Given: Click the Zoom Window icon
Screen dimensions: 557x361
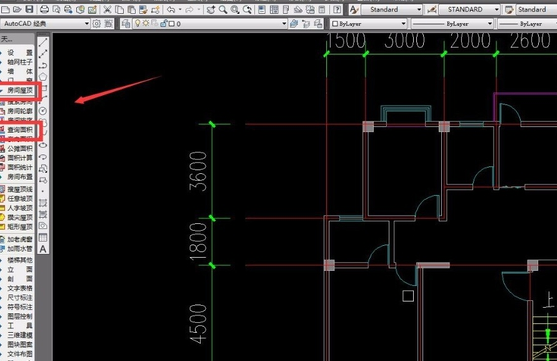Looking at the screenshot, I should click(235, 10).
